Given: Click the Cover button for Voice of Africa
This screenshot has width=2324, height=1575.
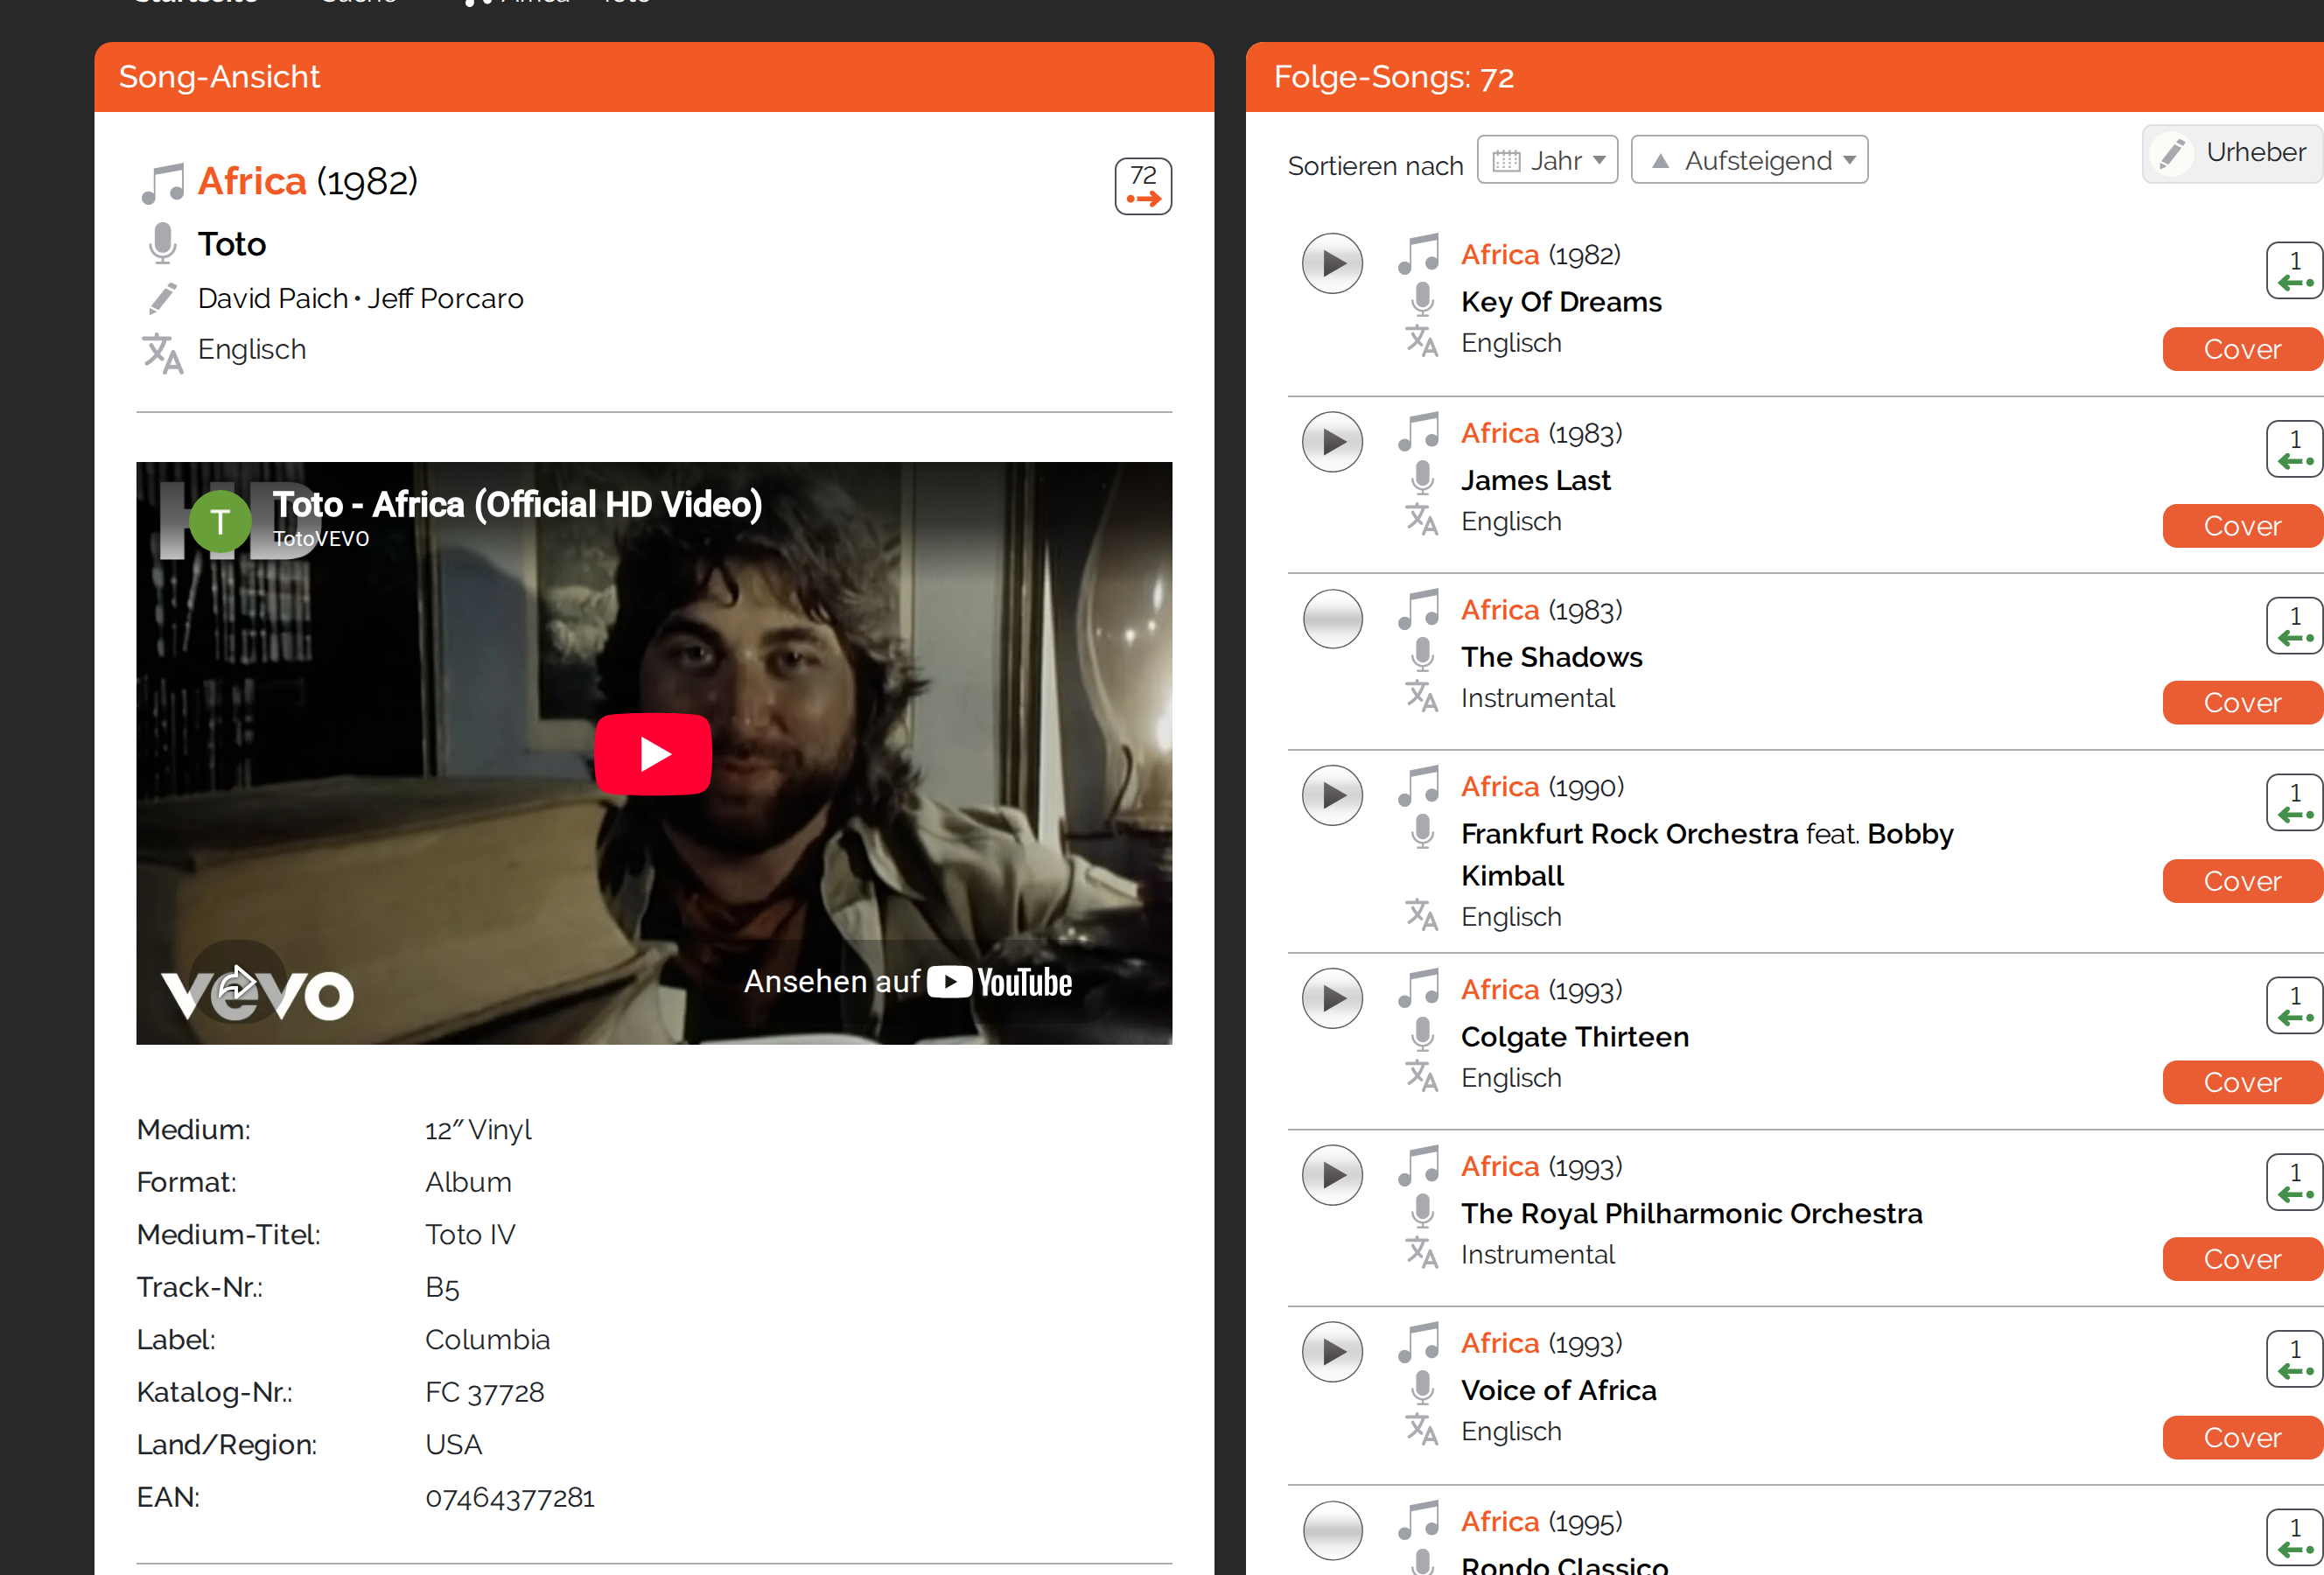Looking at the screenshot, I should tap(2243, 1438).
